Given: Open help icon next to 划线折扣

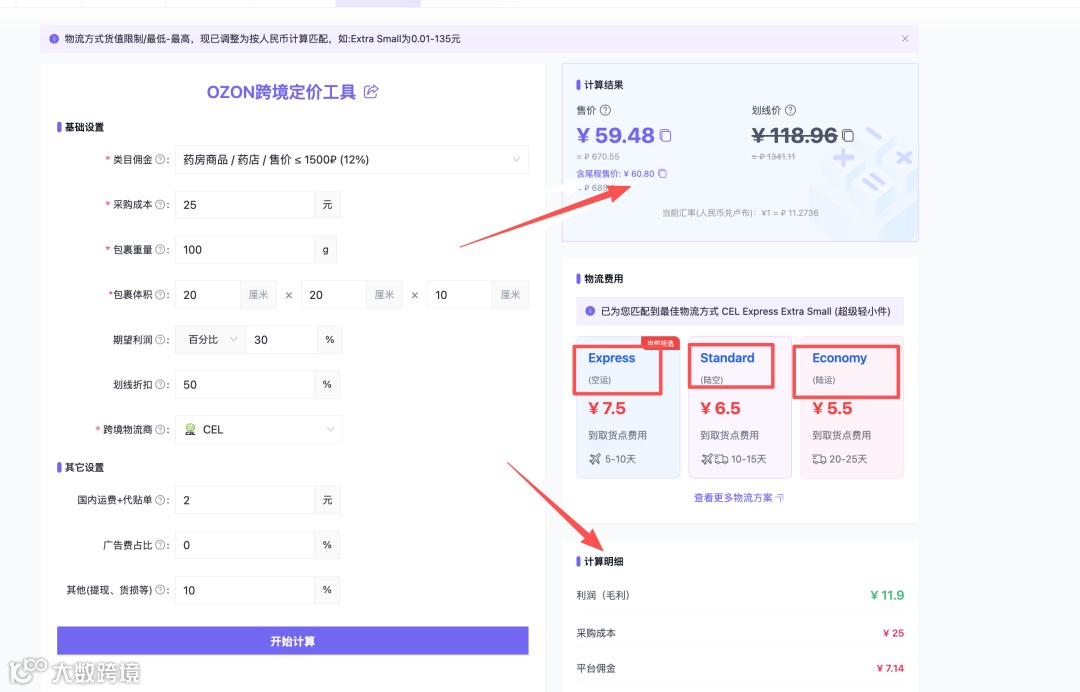Looking at the screenshot, I should tap(160, 385).
